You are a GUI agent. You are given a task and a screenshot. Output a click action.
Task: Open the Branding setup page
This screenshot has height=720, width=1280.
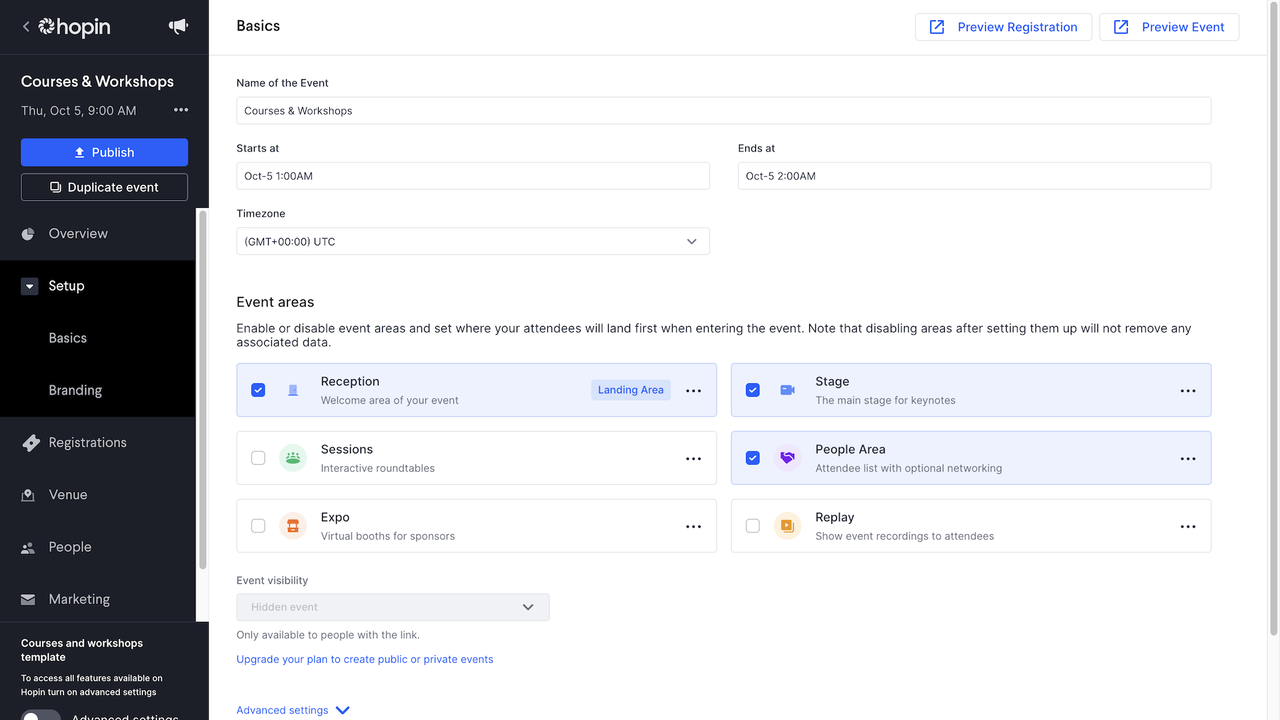75,391
